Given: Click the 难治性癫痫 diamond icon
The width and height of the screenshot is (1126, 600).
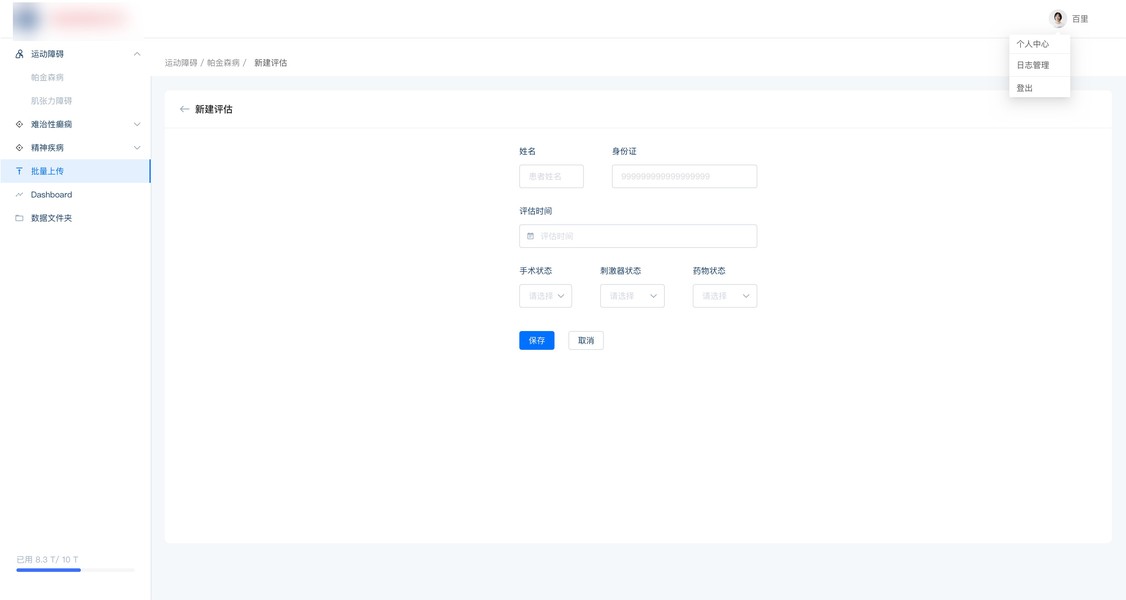Looking at the screenshot, I should pos(19,124).
